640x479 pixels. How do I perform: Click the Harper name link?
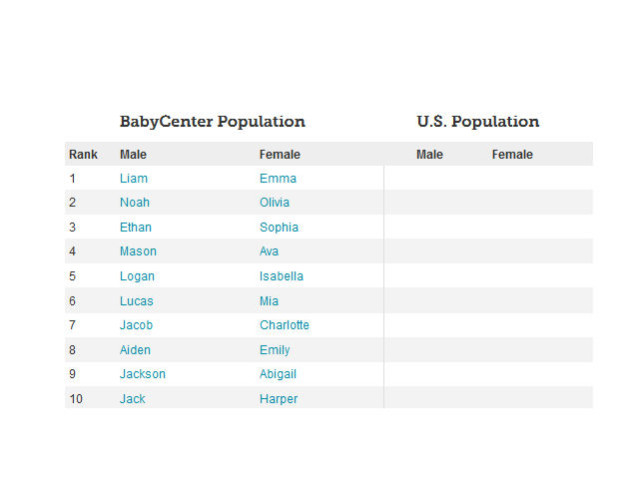click(278, 399)
